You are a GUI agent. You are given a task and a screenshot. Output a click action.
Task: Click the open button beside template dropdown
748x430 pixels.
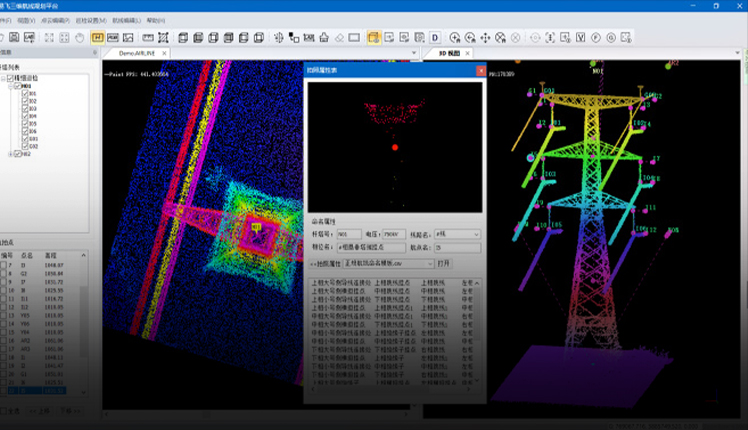444,263
